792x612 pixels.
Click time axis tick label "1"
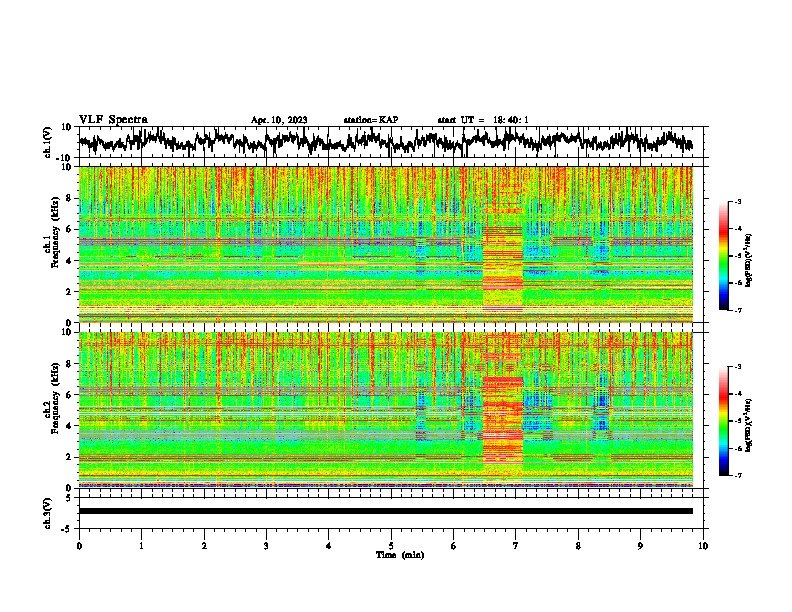[x=141, y=546]
